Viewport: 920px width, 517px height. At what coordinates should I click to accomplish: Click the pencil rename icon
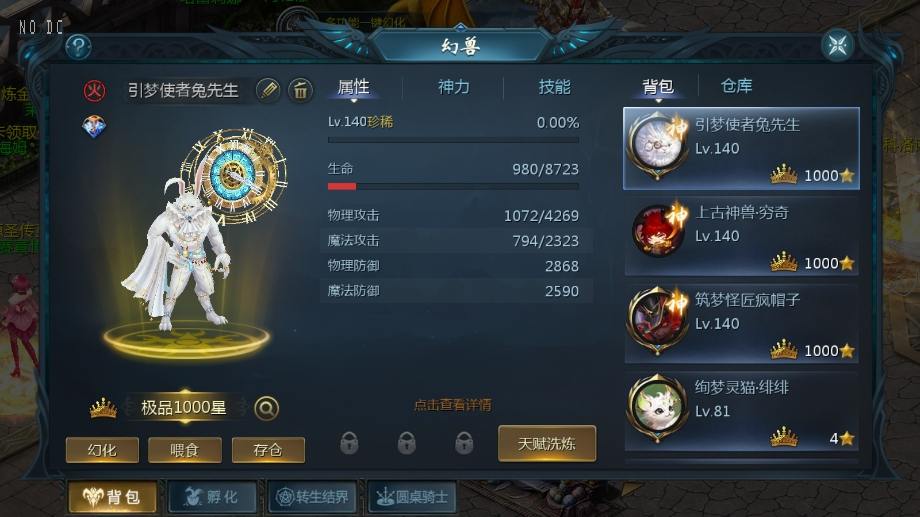(268, 90)
